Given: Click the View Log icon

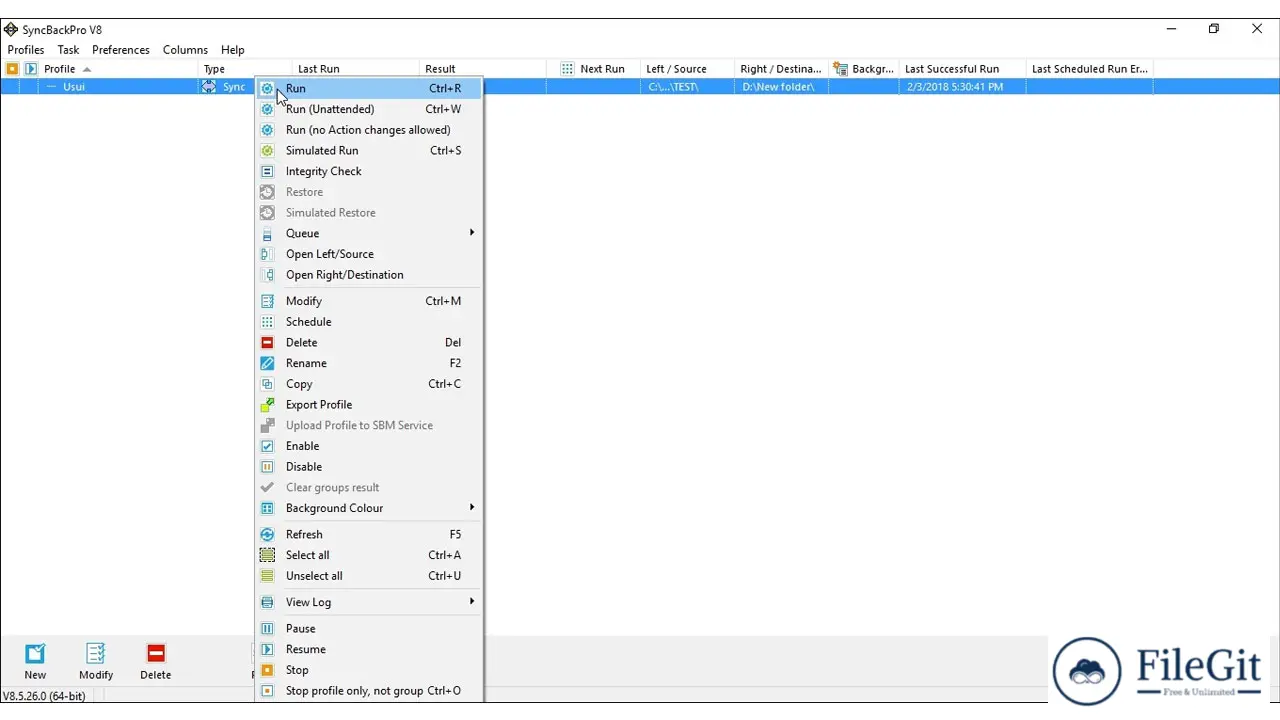Looking at the screenshot, I should (267, 602).
